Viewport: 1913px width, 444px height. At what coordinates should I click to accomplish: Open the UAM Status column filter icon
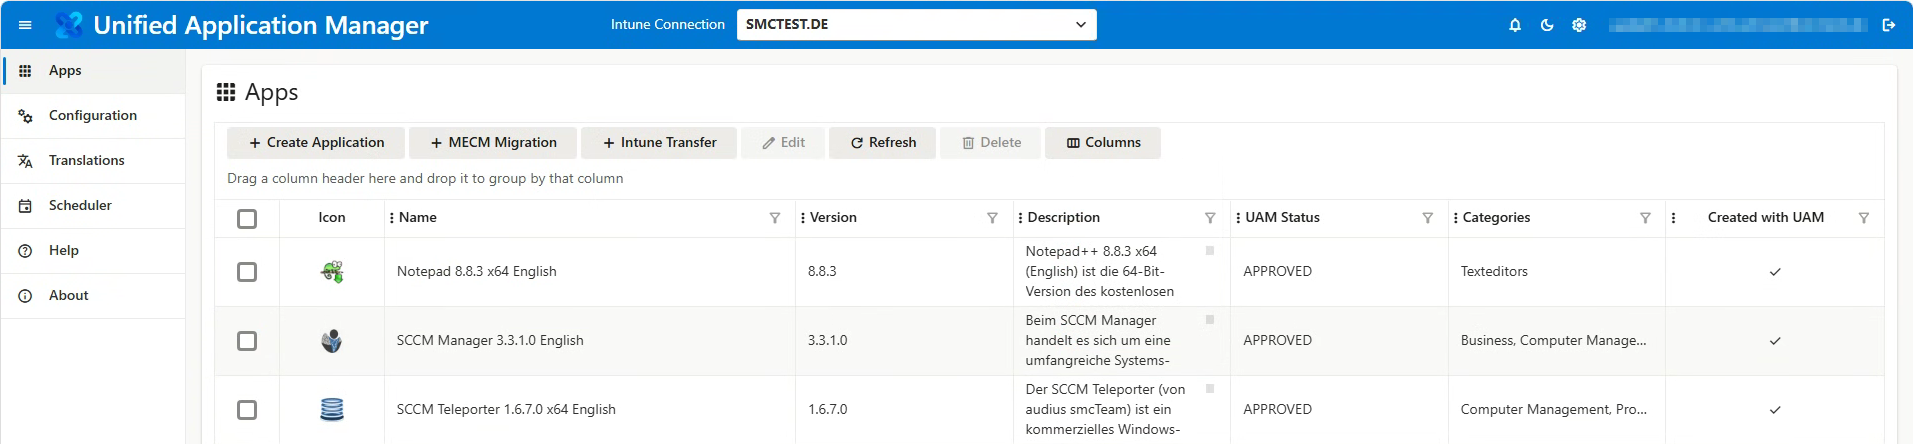pyautogui.click(x=1428, y=218)
